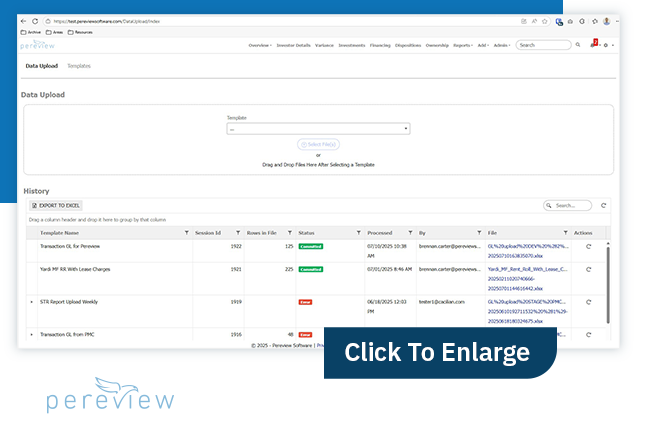647x435 pixels.
Task: Filter the File column
Action: pos(565,233)
